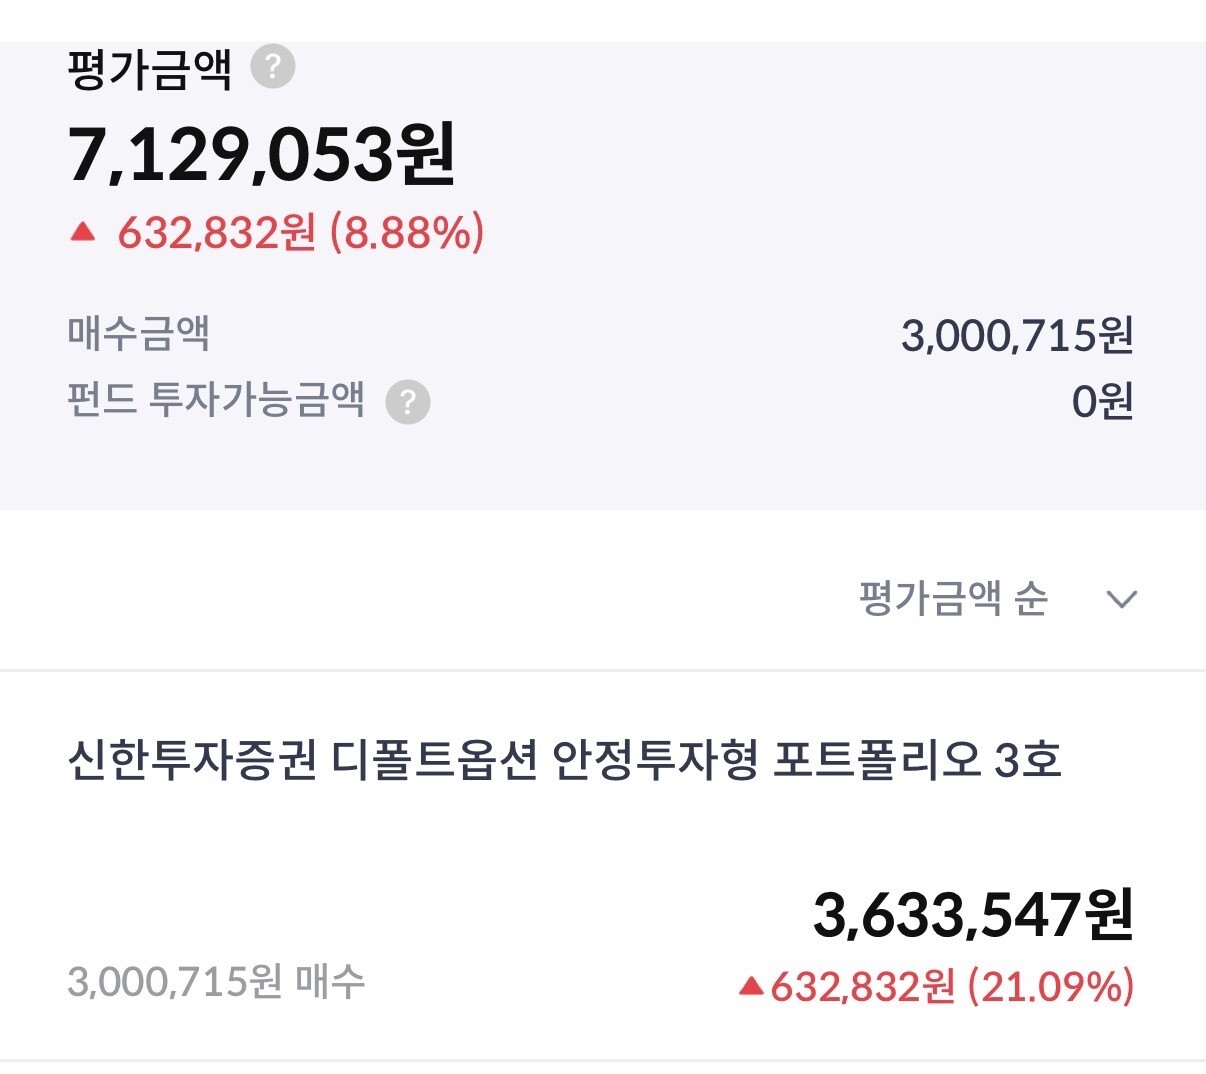
Task: Click the red up-triangle next to 632,832원 (8.88%)
Action: tap(83, 233)
